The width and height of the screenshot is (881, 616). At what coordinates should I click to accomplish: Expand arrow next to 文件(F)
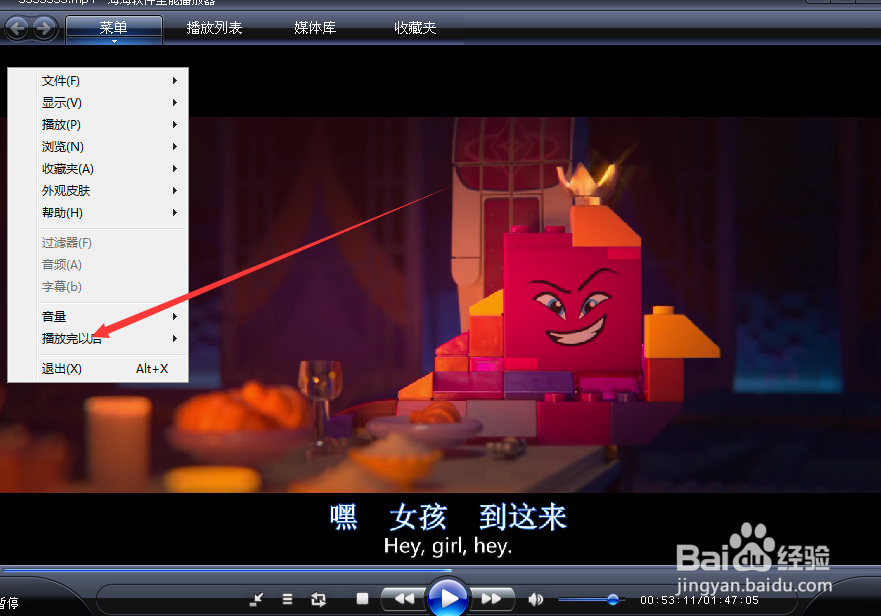point(175,81)
